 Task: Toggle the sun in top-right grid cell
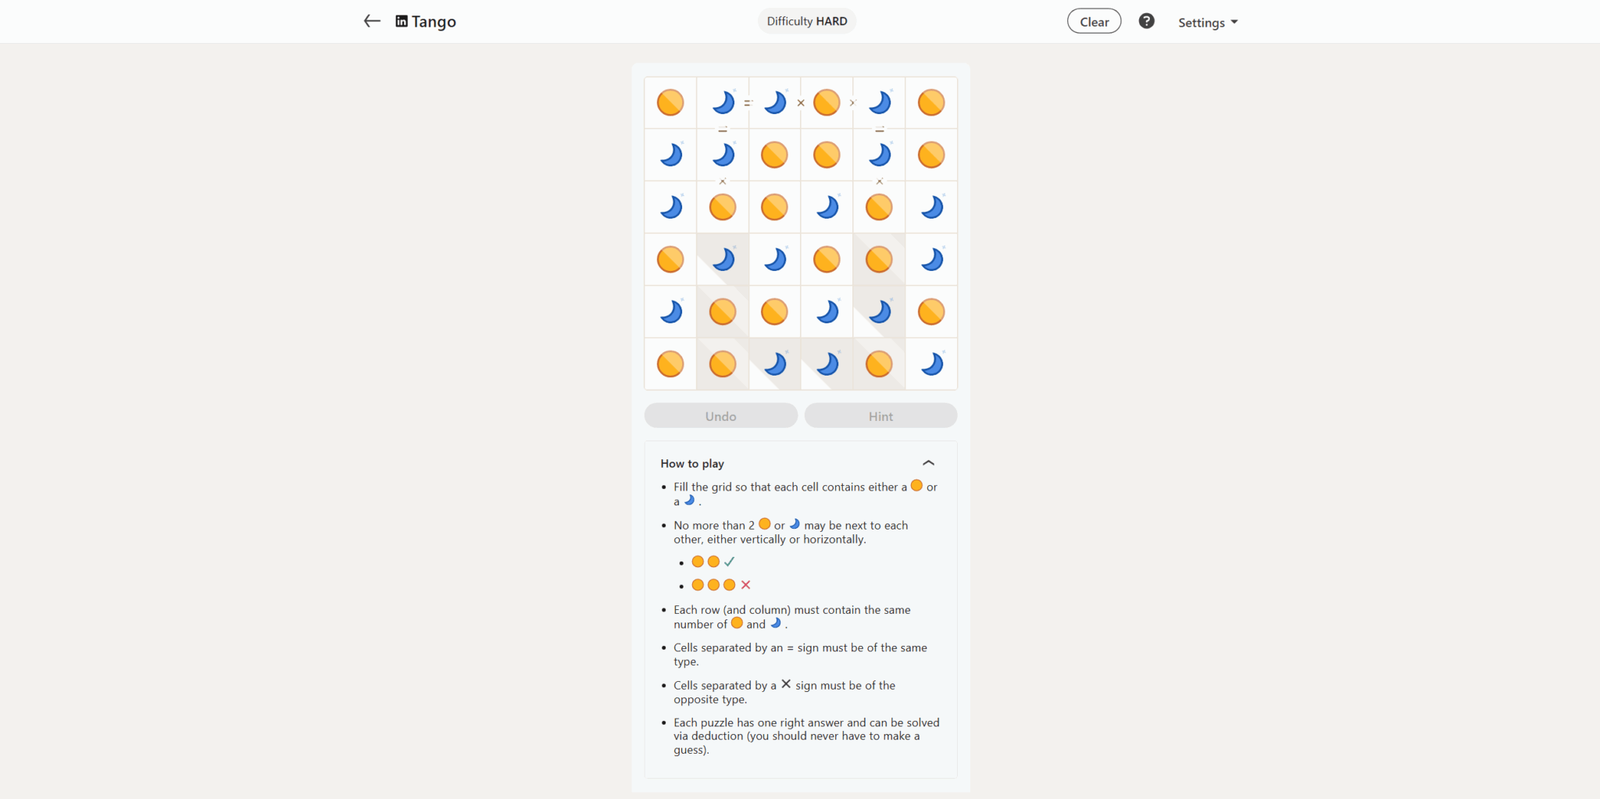point(931,102)
